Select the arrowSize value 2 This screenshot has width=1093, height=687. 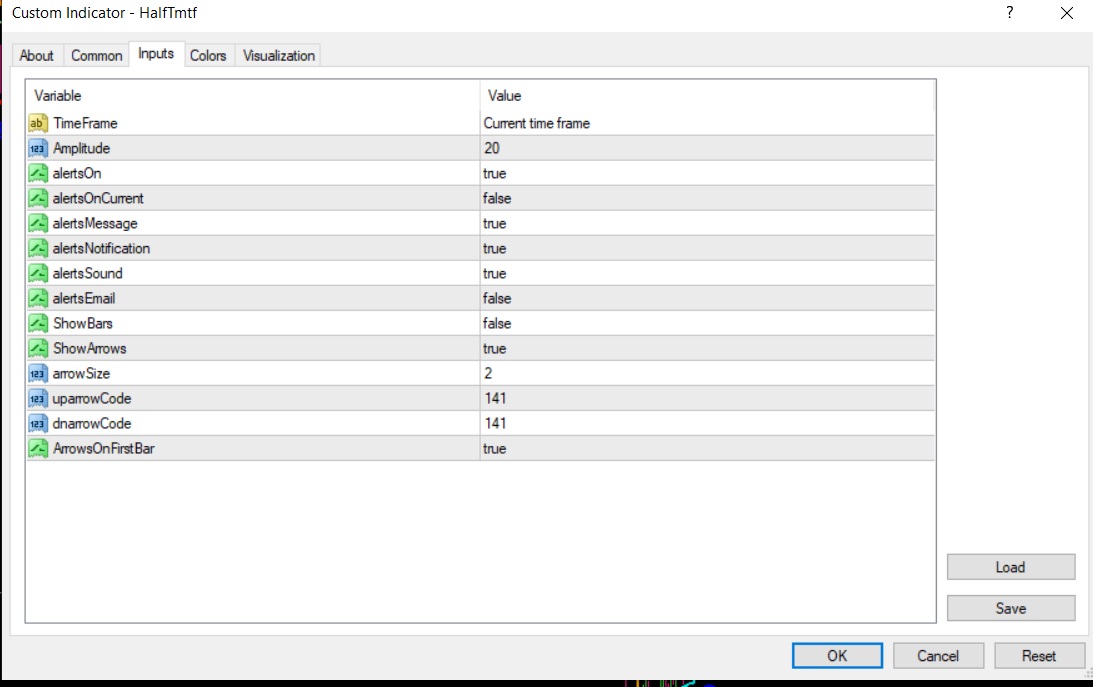488,373
